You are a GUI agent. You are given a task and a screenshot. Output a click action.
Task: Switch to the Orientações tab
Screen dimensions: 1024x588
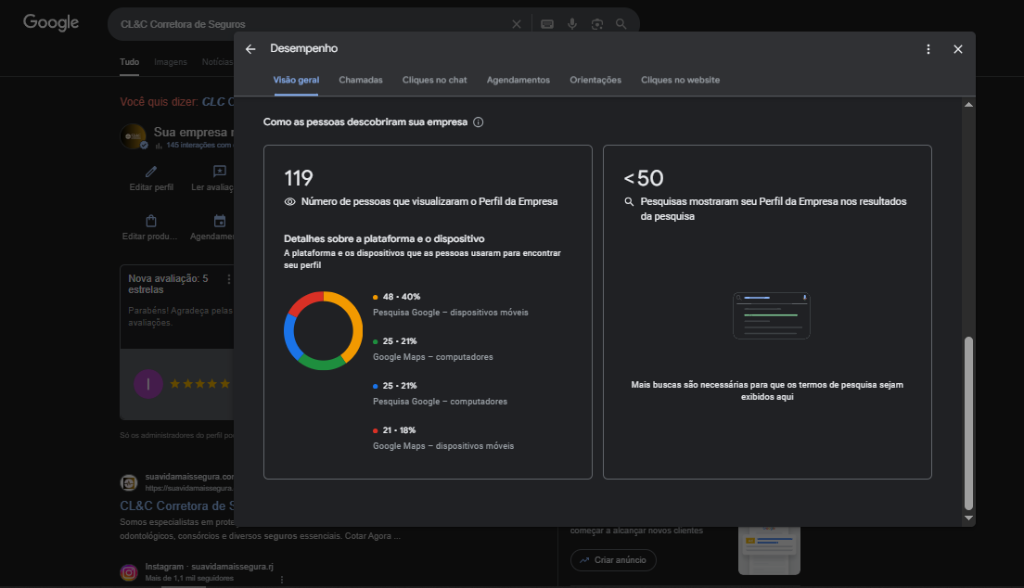595,80
